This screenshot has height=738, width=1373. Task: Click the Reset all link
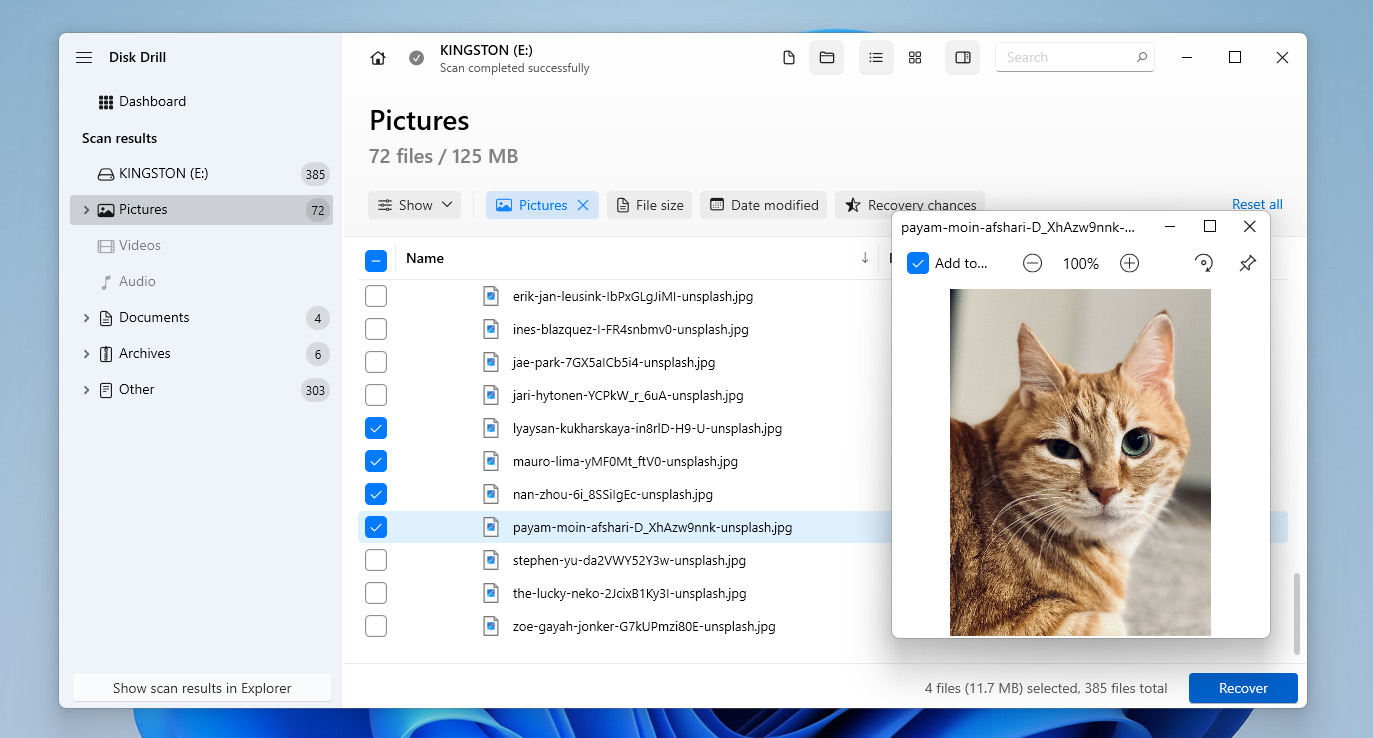pos(1257,205)
